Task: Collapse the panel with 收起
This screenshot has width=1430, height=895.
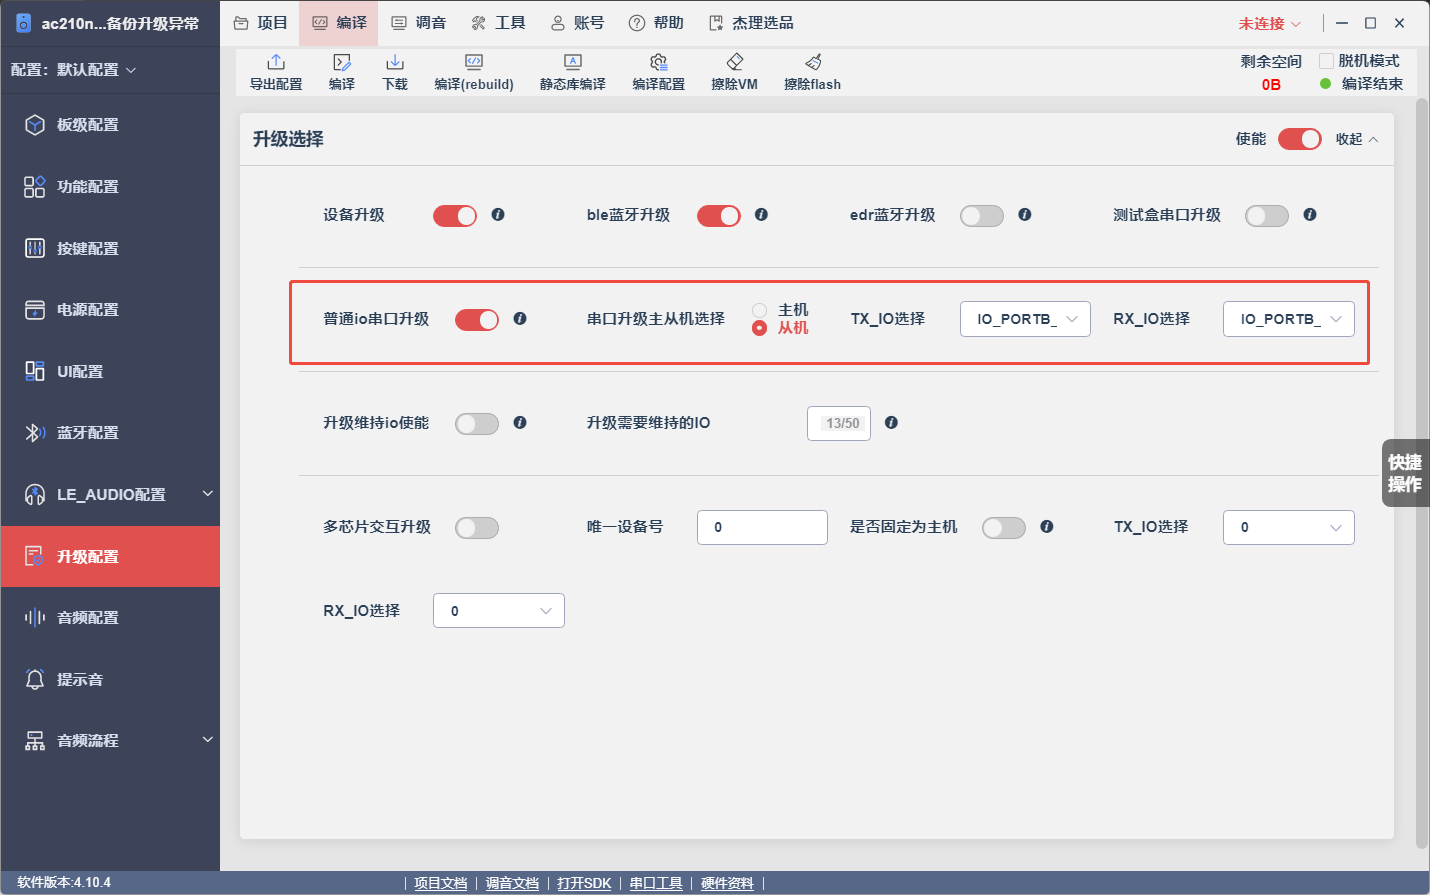Action: click(1357, 139)
